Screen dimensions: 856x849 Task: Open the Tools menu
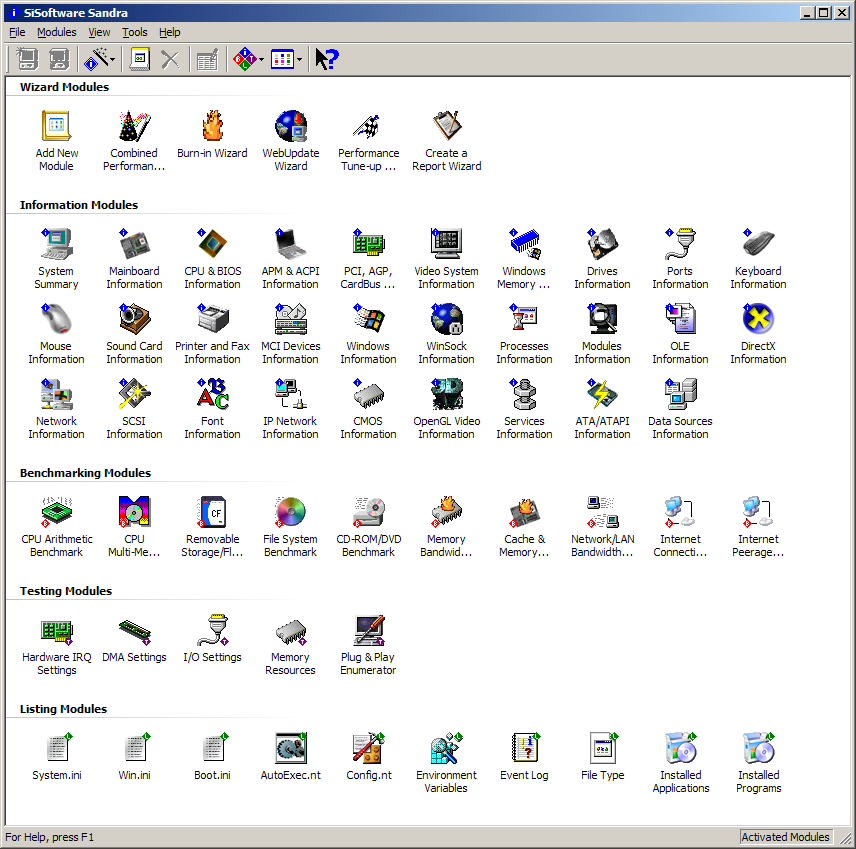(134, 32)
